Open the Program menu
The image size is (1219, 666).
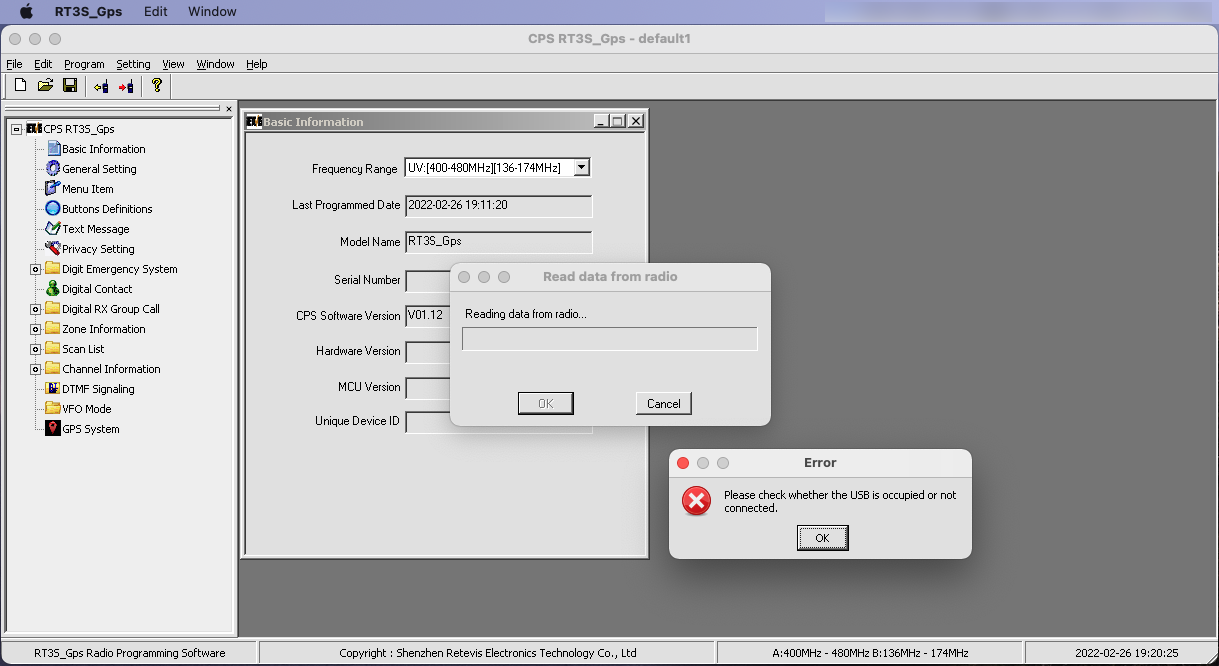coord(84,64)
